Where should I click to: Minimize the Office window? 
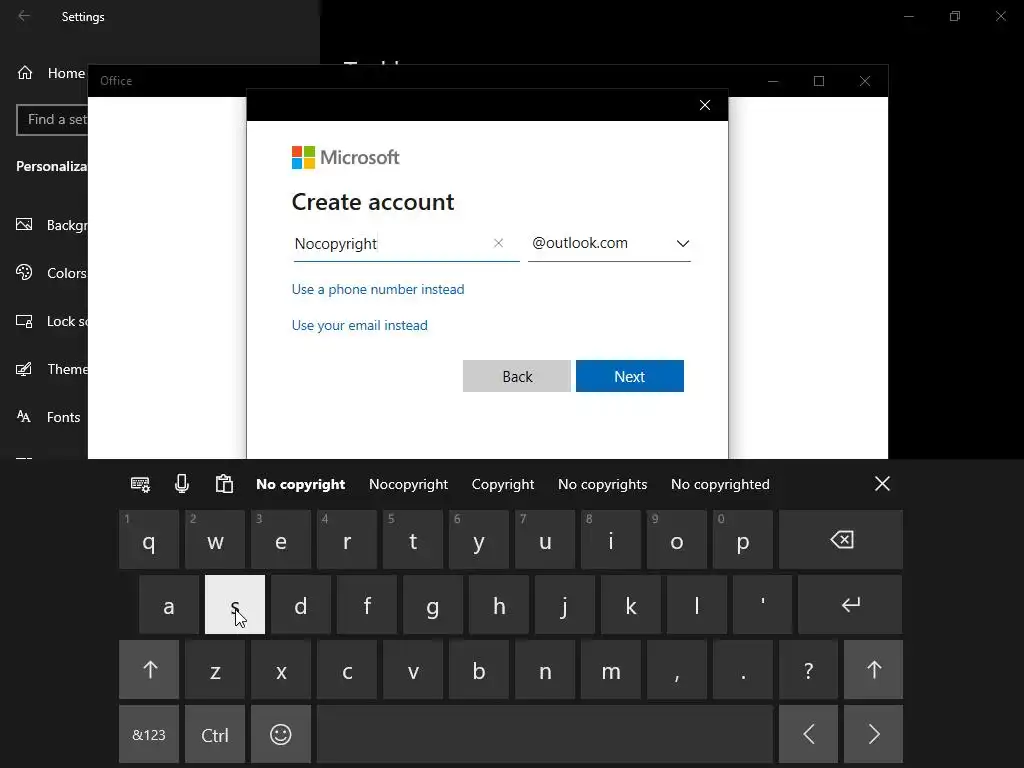pyautogui.click(x=773, y=81)
